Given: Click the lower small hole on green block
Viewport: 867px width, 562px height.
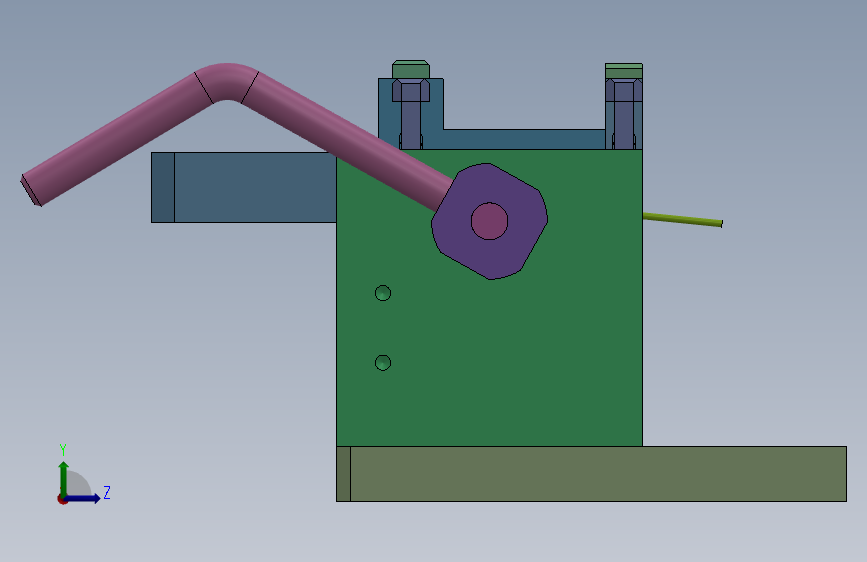Looking at the screenshot, I should [383, 363].
